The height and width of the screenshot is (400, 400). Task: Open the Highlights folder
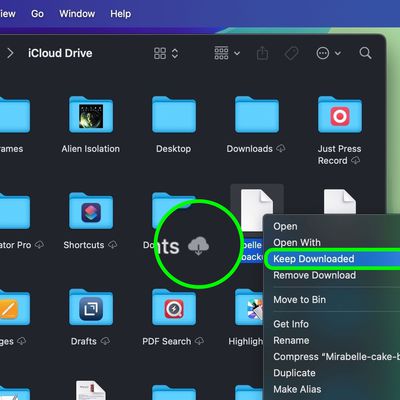tap(249, 307)
